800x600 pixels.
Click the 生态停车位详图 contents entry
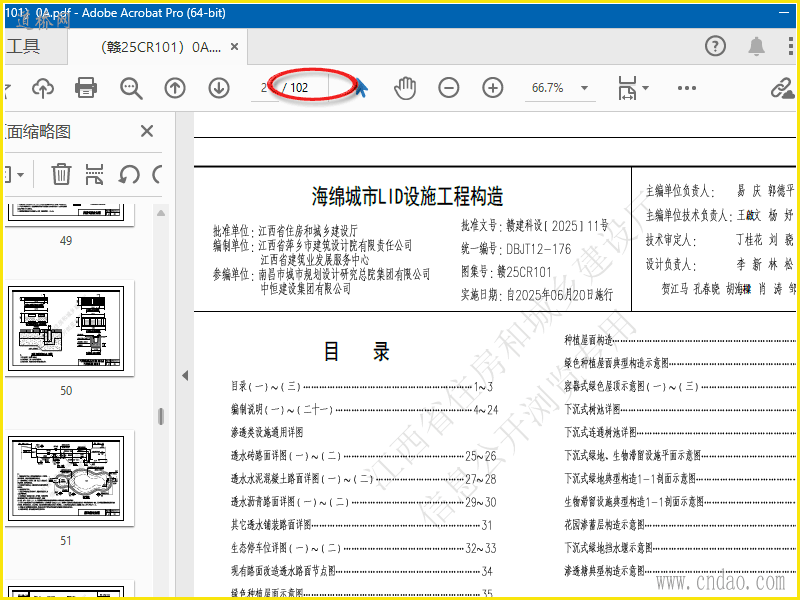363,548
